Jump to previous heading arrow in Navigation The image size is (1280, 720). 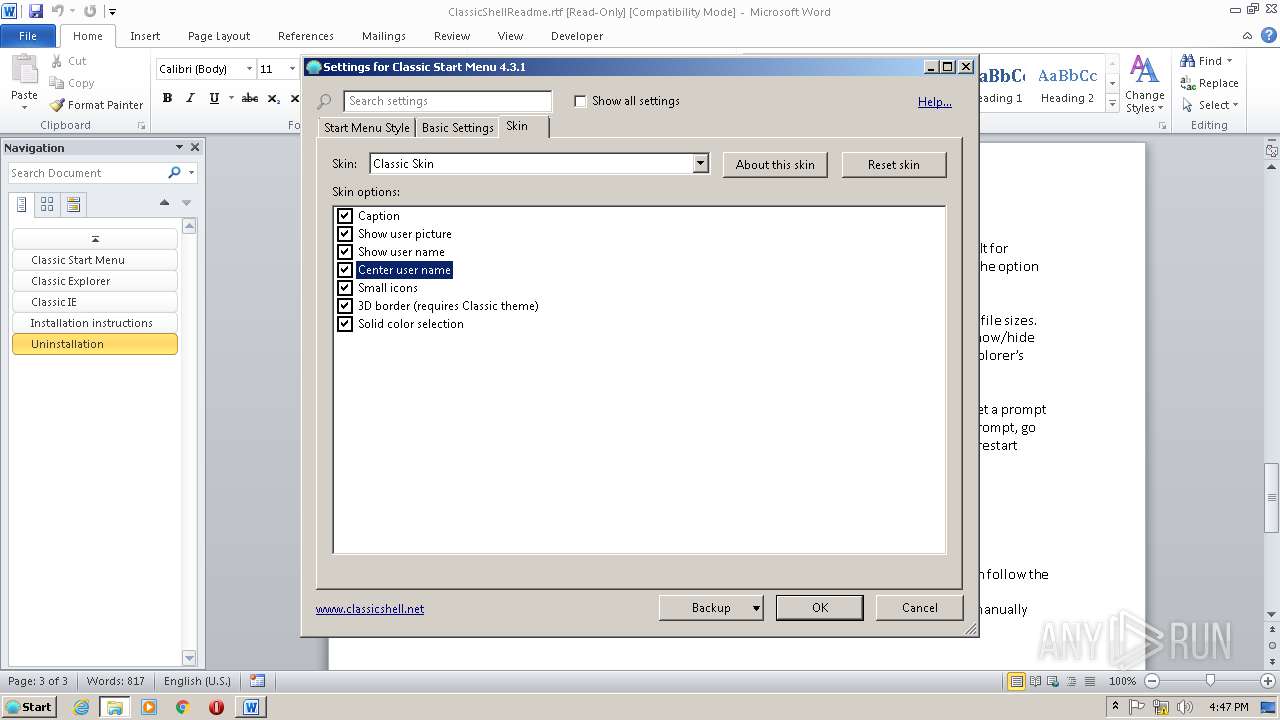click(x=164, y=203)
